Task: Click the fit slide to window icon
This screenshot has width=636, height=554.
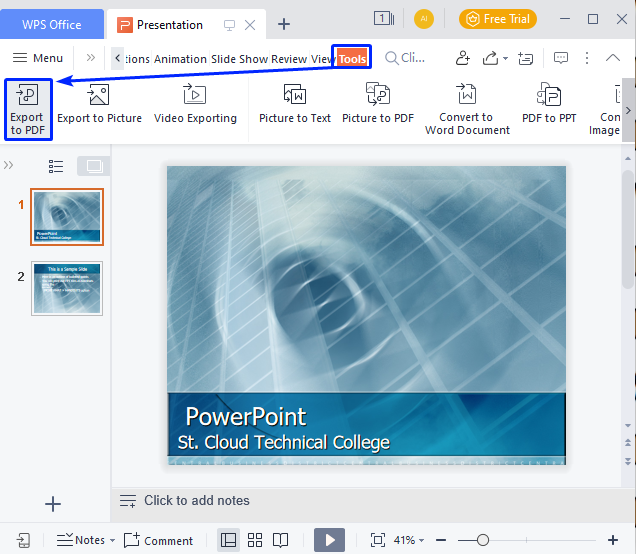Action: click(x=378, y=540)
